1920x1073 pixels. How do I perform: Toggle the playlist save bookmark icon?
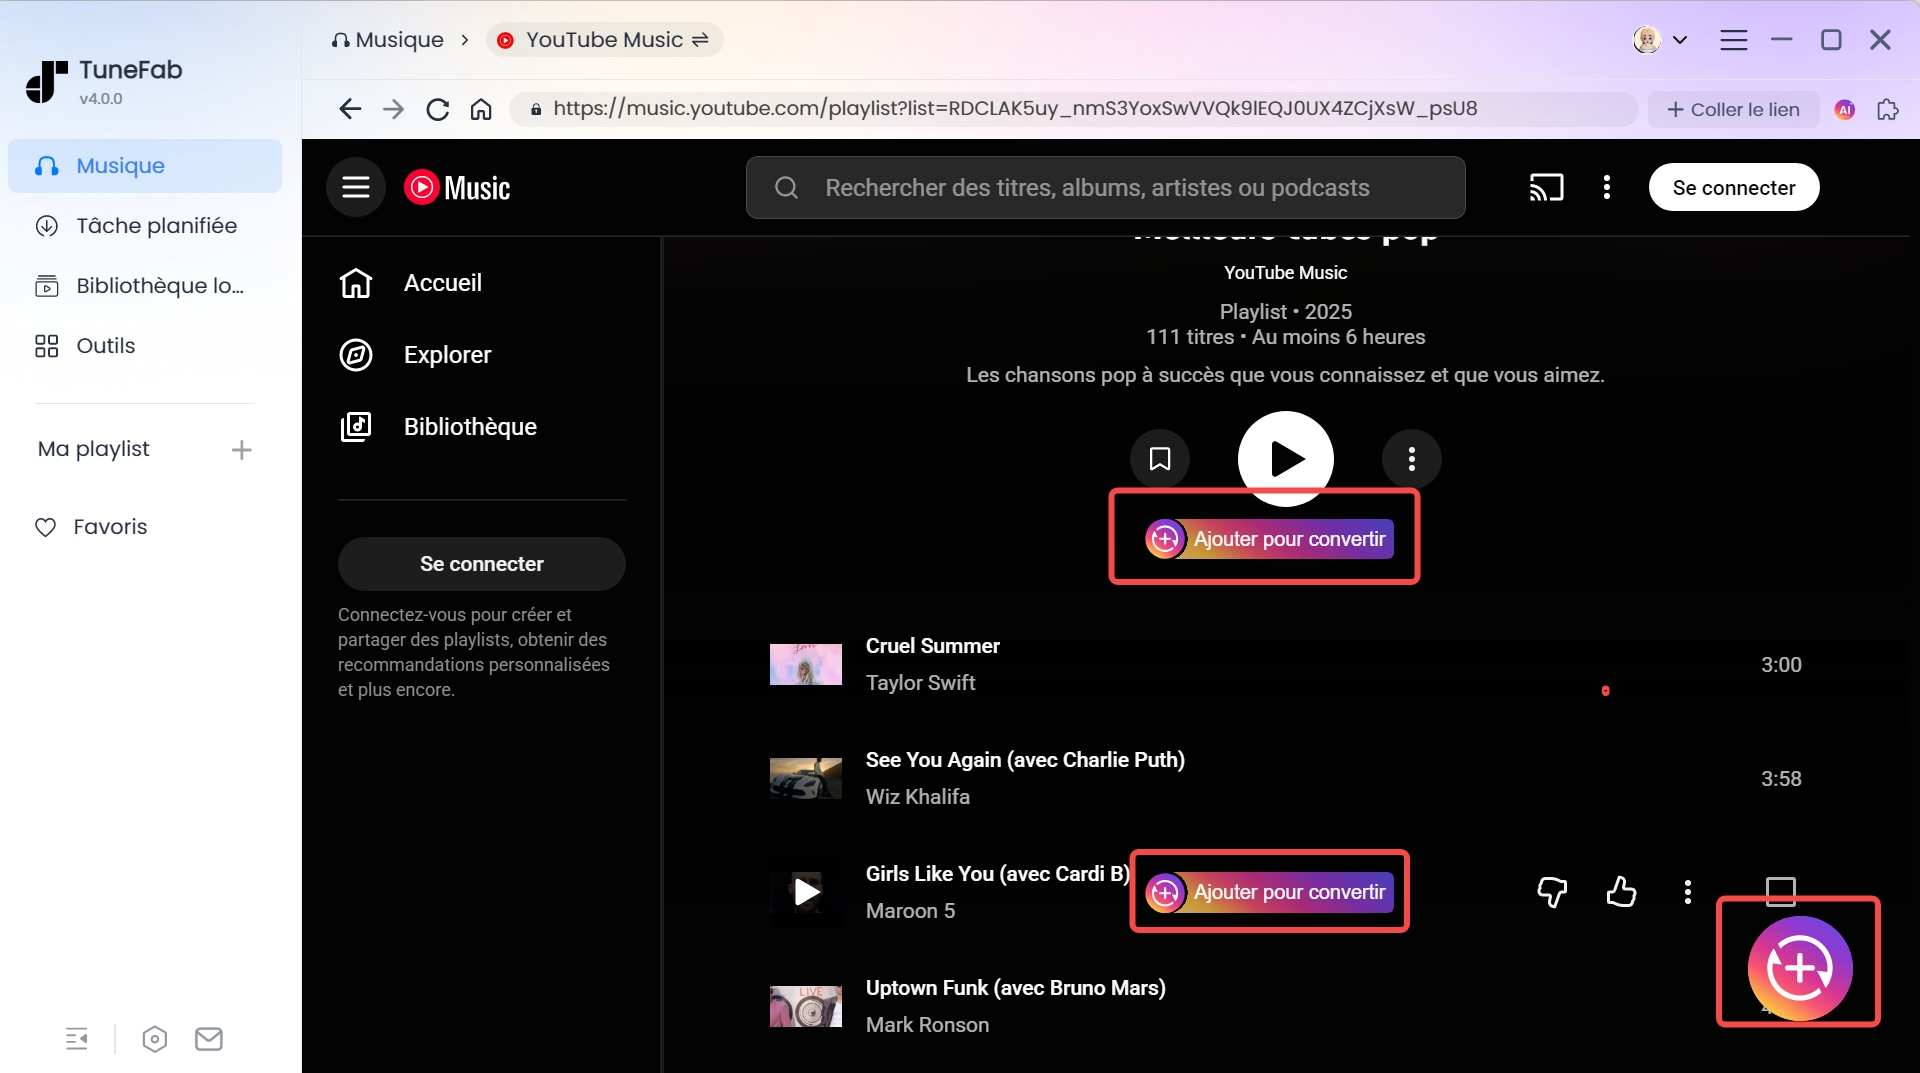[1160, 459]
